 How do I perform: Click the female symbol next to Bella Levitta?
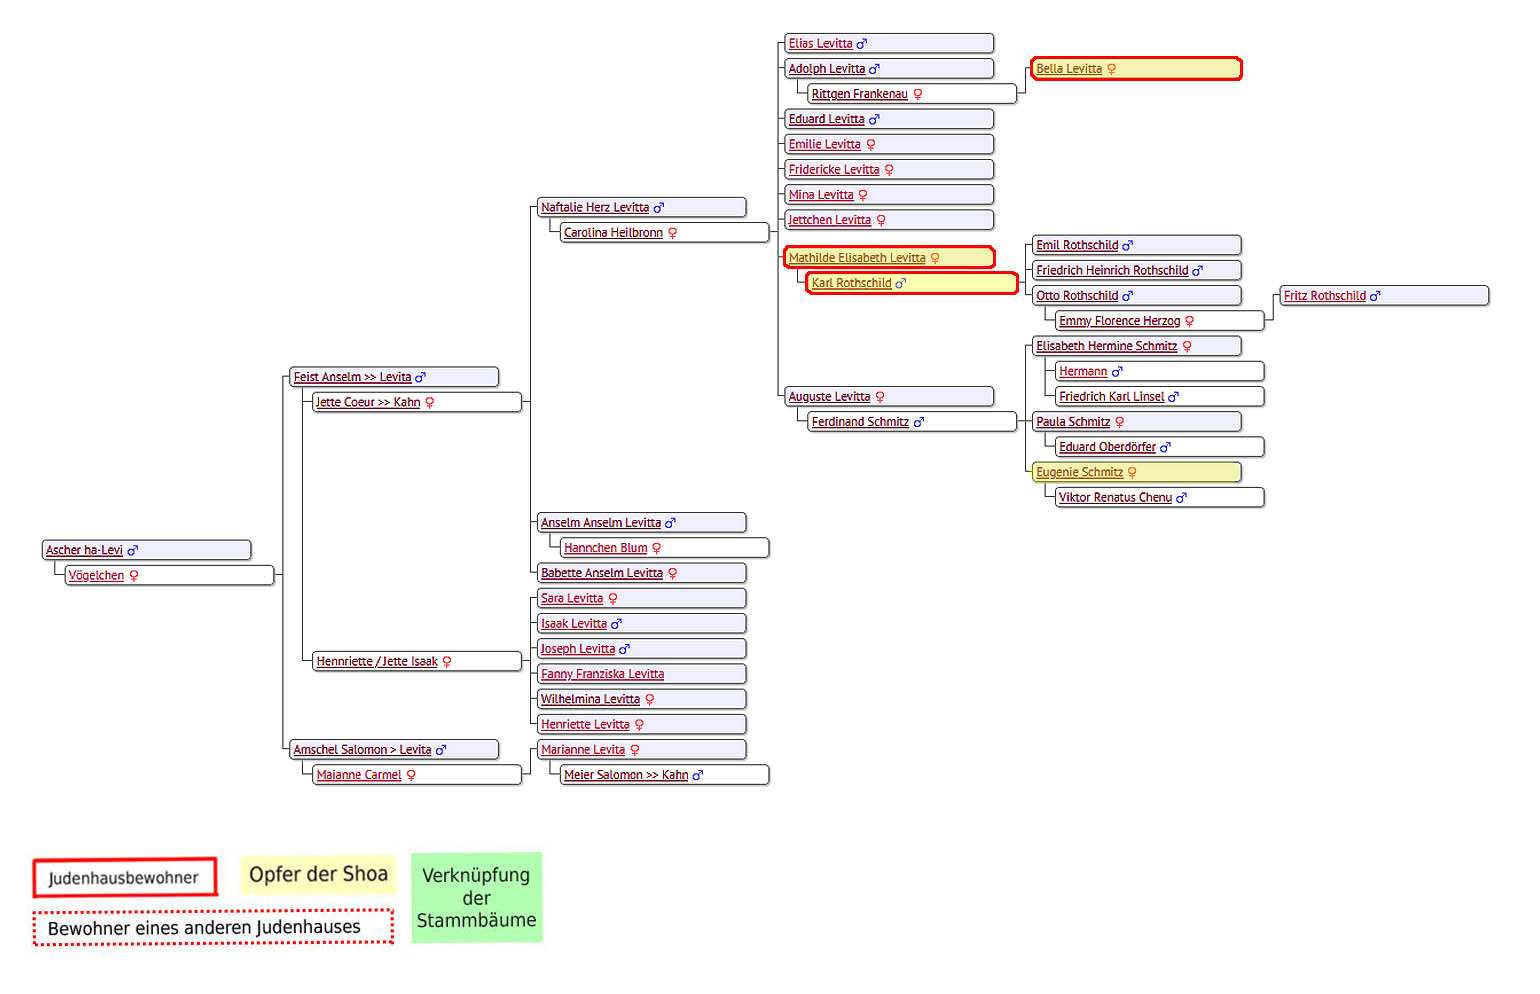[1111, 69]
